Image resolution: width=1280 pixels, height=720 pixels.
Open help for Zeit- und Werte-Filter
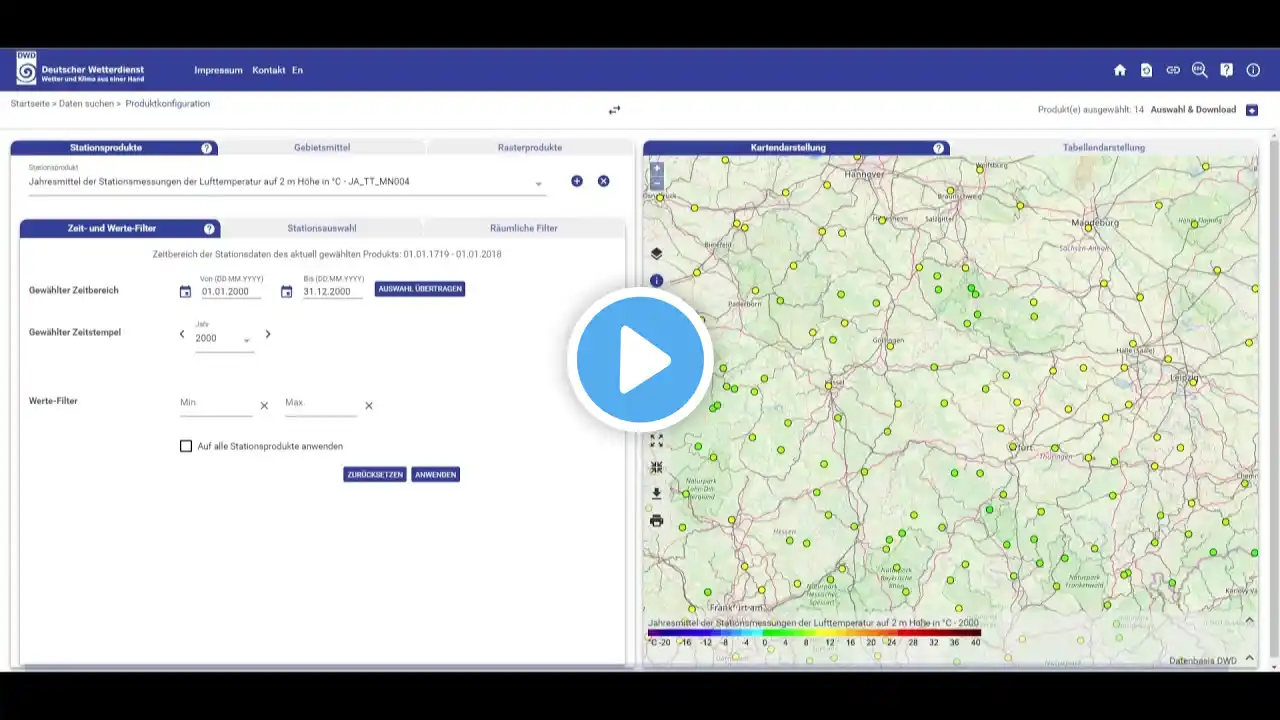click(210, 228)
